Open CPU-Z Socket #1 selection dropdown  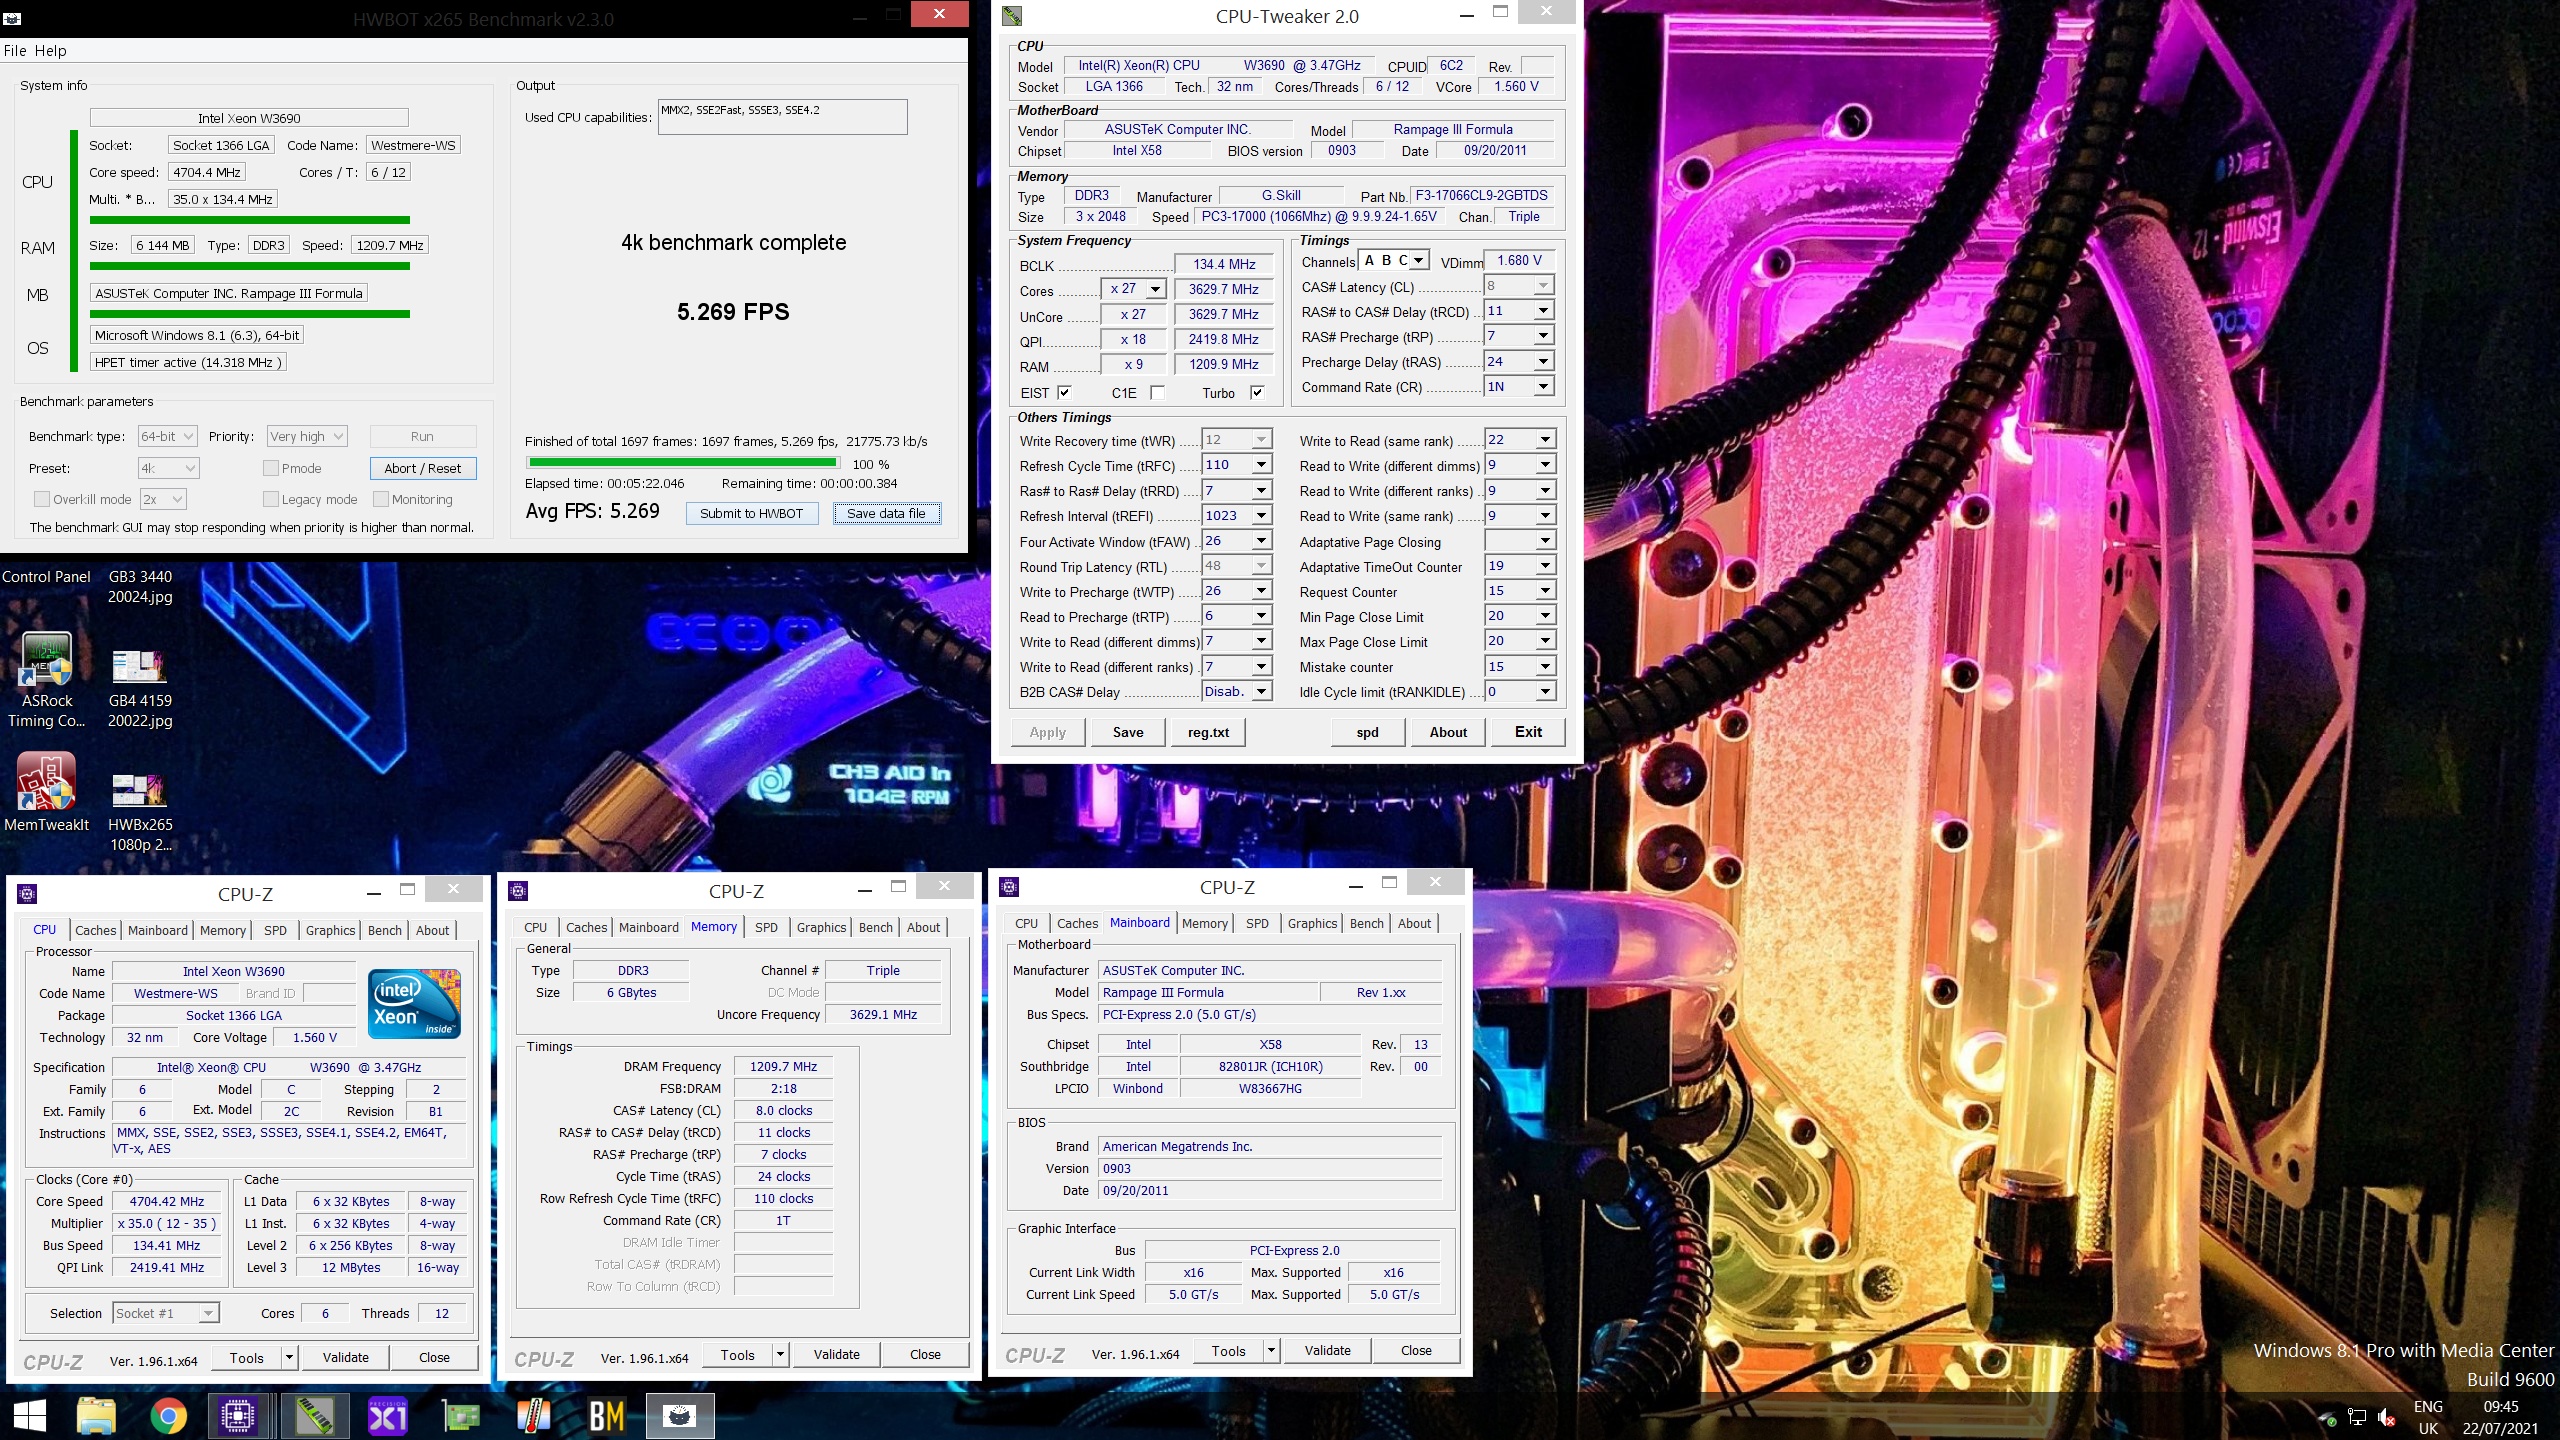tap(166, 1313)
